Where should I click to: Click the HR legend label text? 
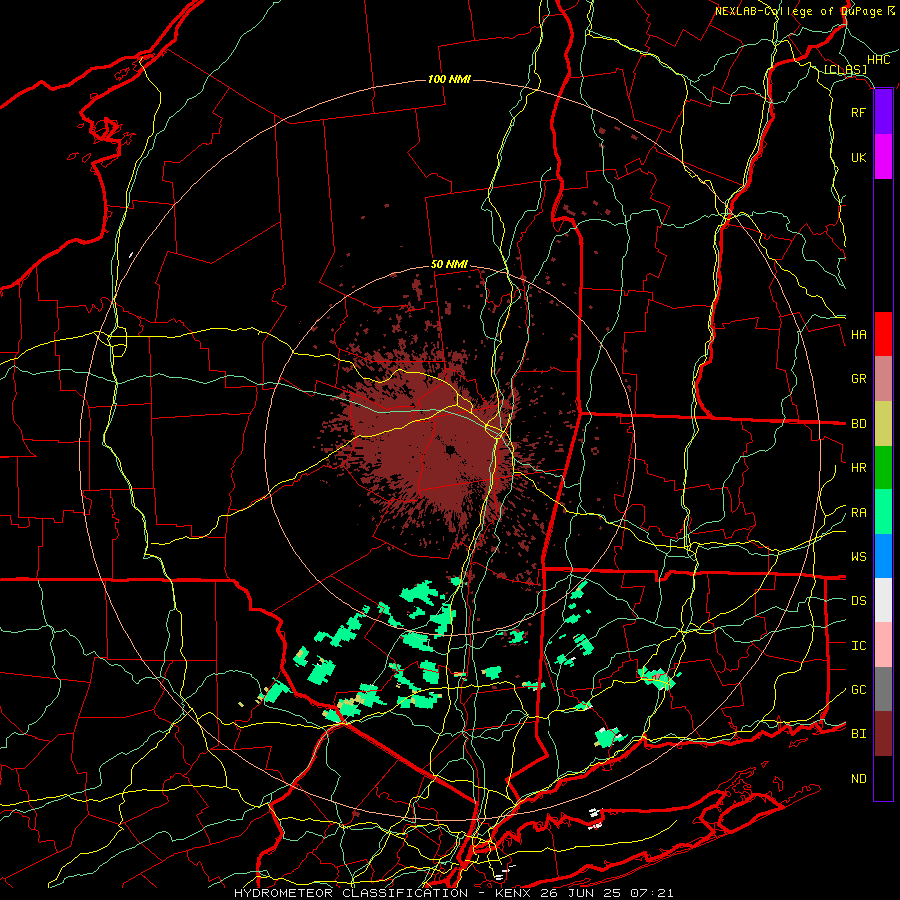858,468
